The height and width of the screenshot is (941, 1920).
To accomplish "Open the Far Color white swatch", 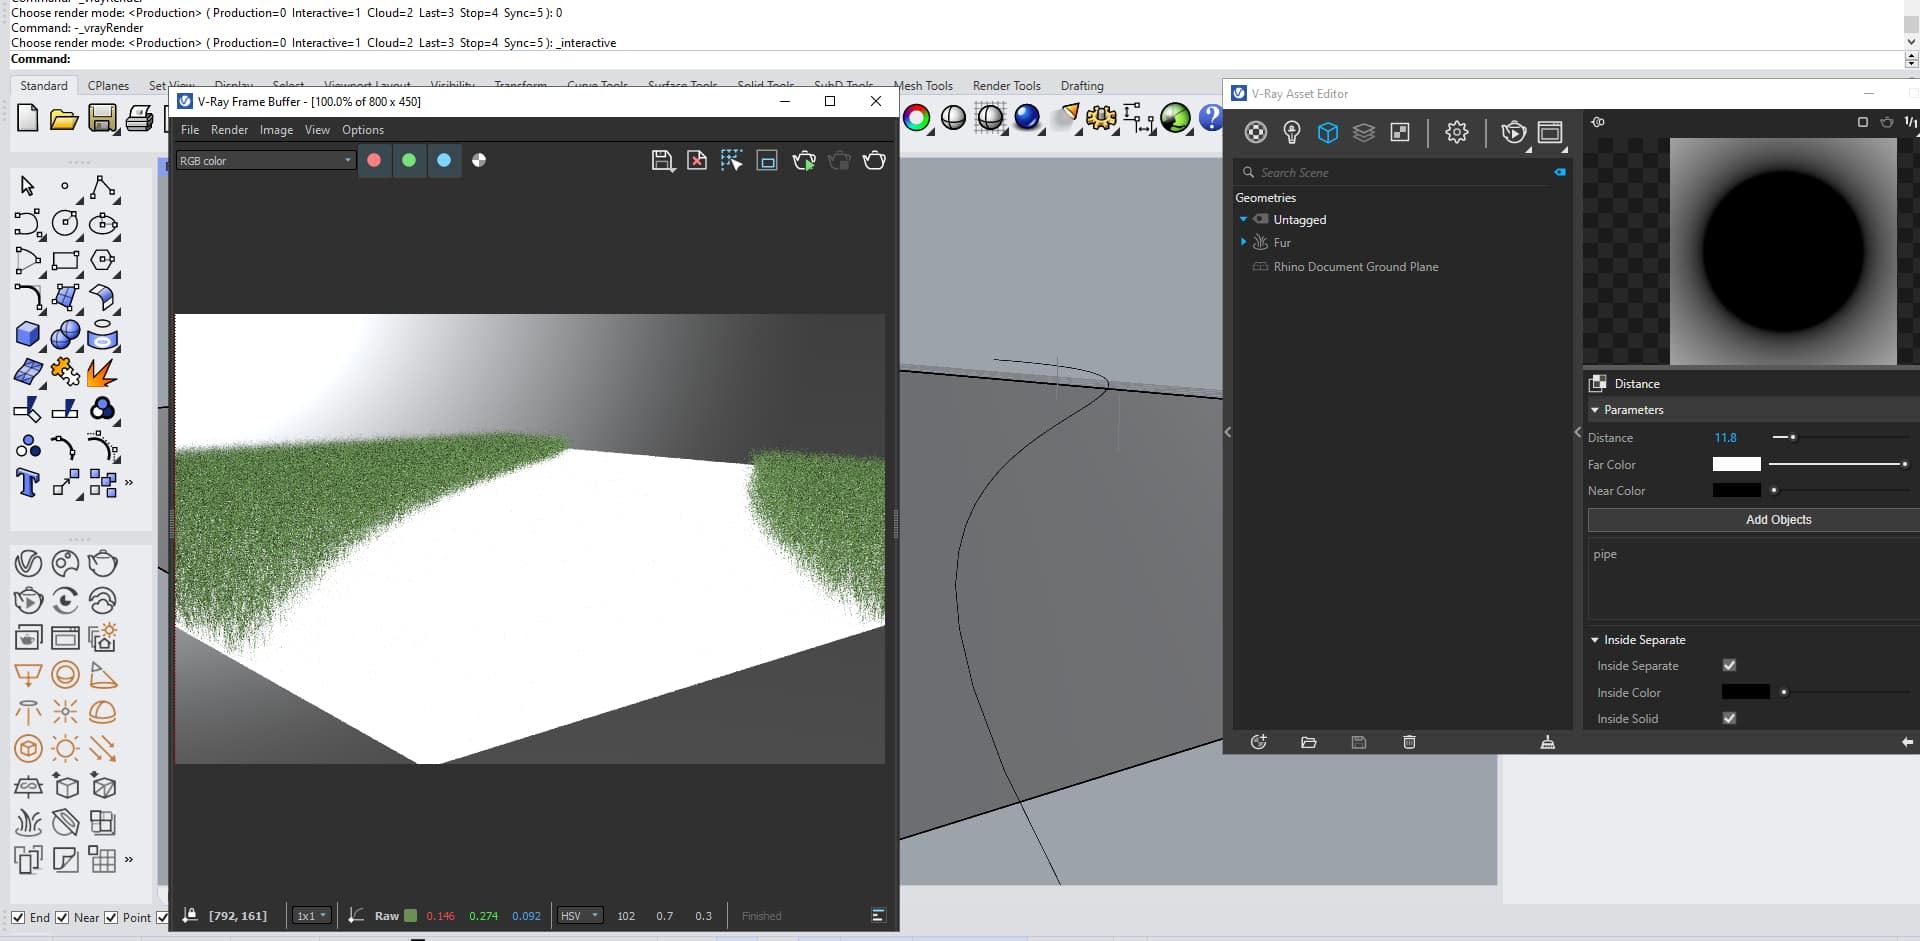I will click(1736, 464).
